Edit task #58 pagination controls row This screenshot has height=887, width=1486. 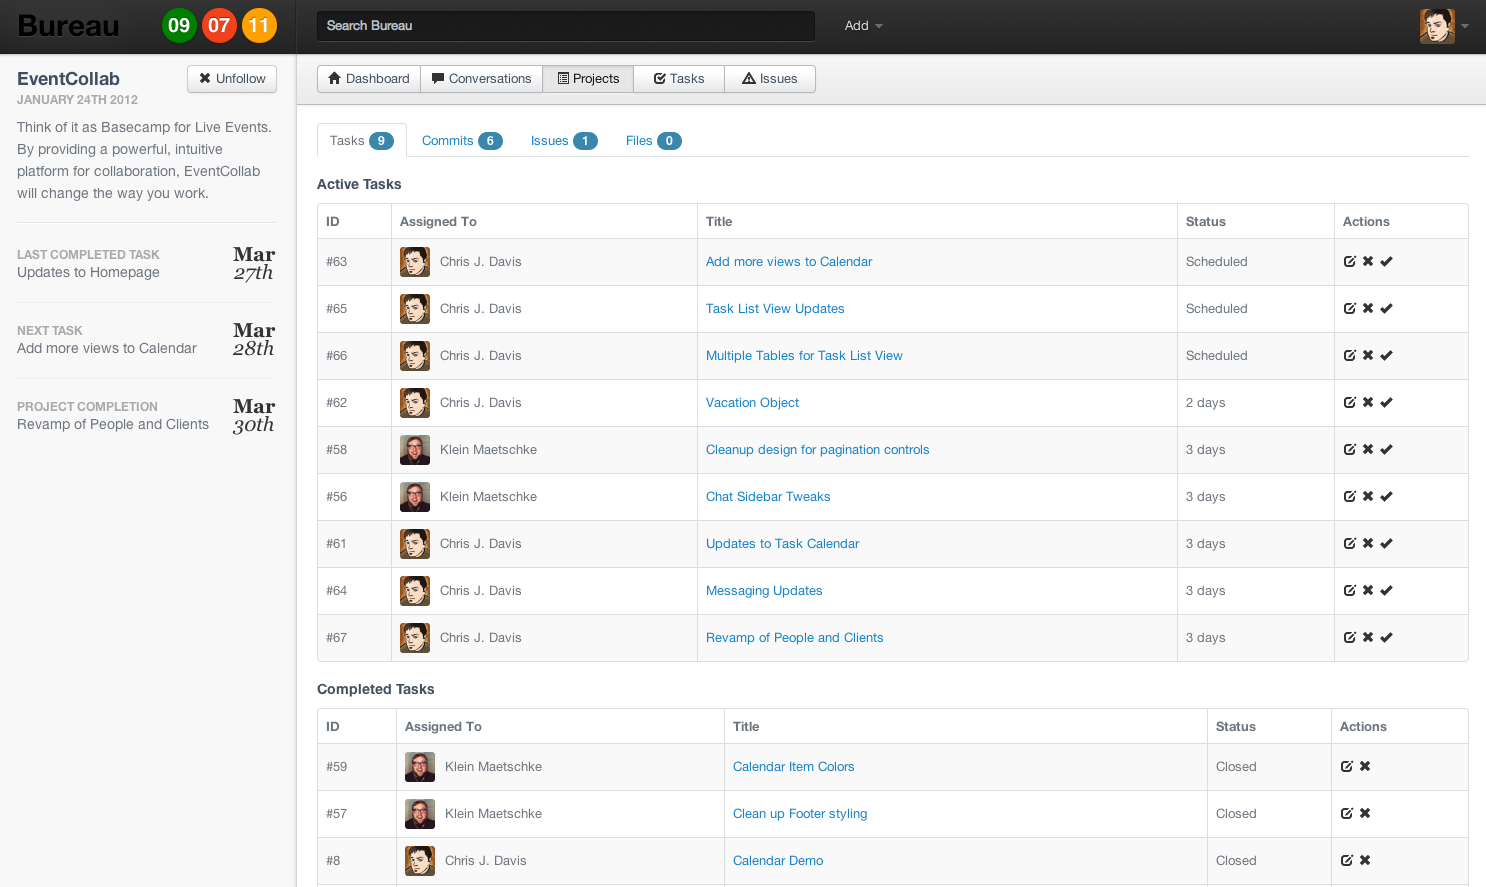click(1350, 450)
